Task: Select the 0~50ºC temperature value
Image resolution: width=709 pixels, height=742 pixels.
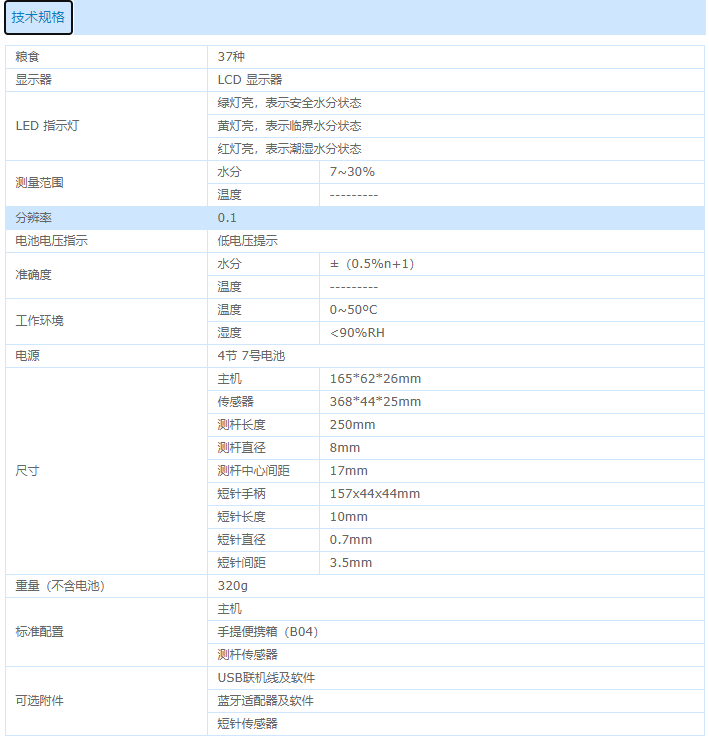Action: pyautogui.click(x=353, y=310)
